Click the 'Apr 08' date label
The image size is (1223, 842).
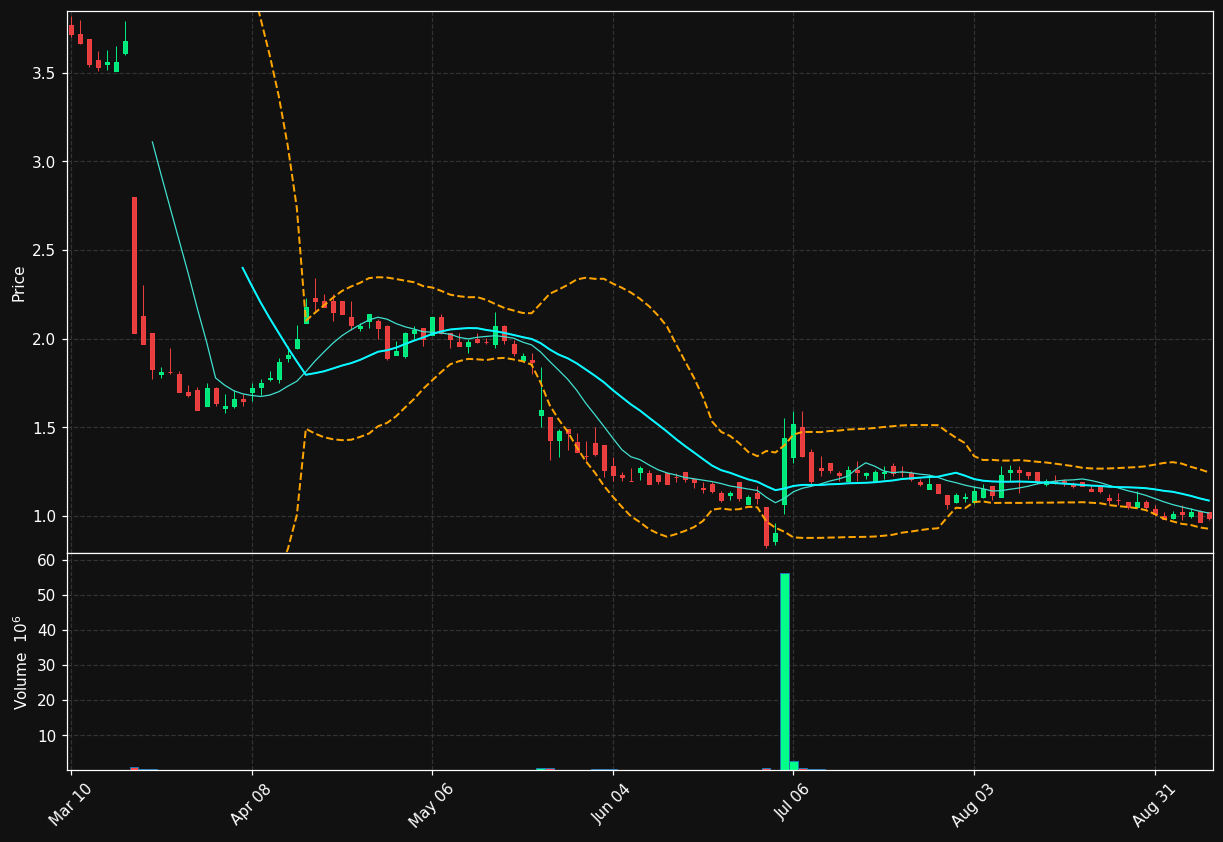pos(250,804)
